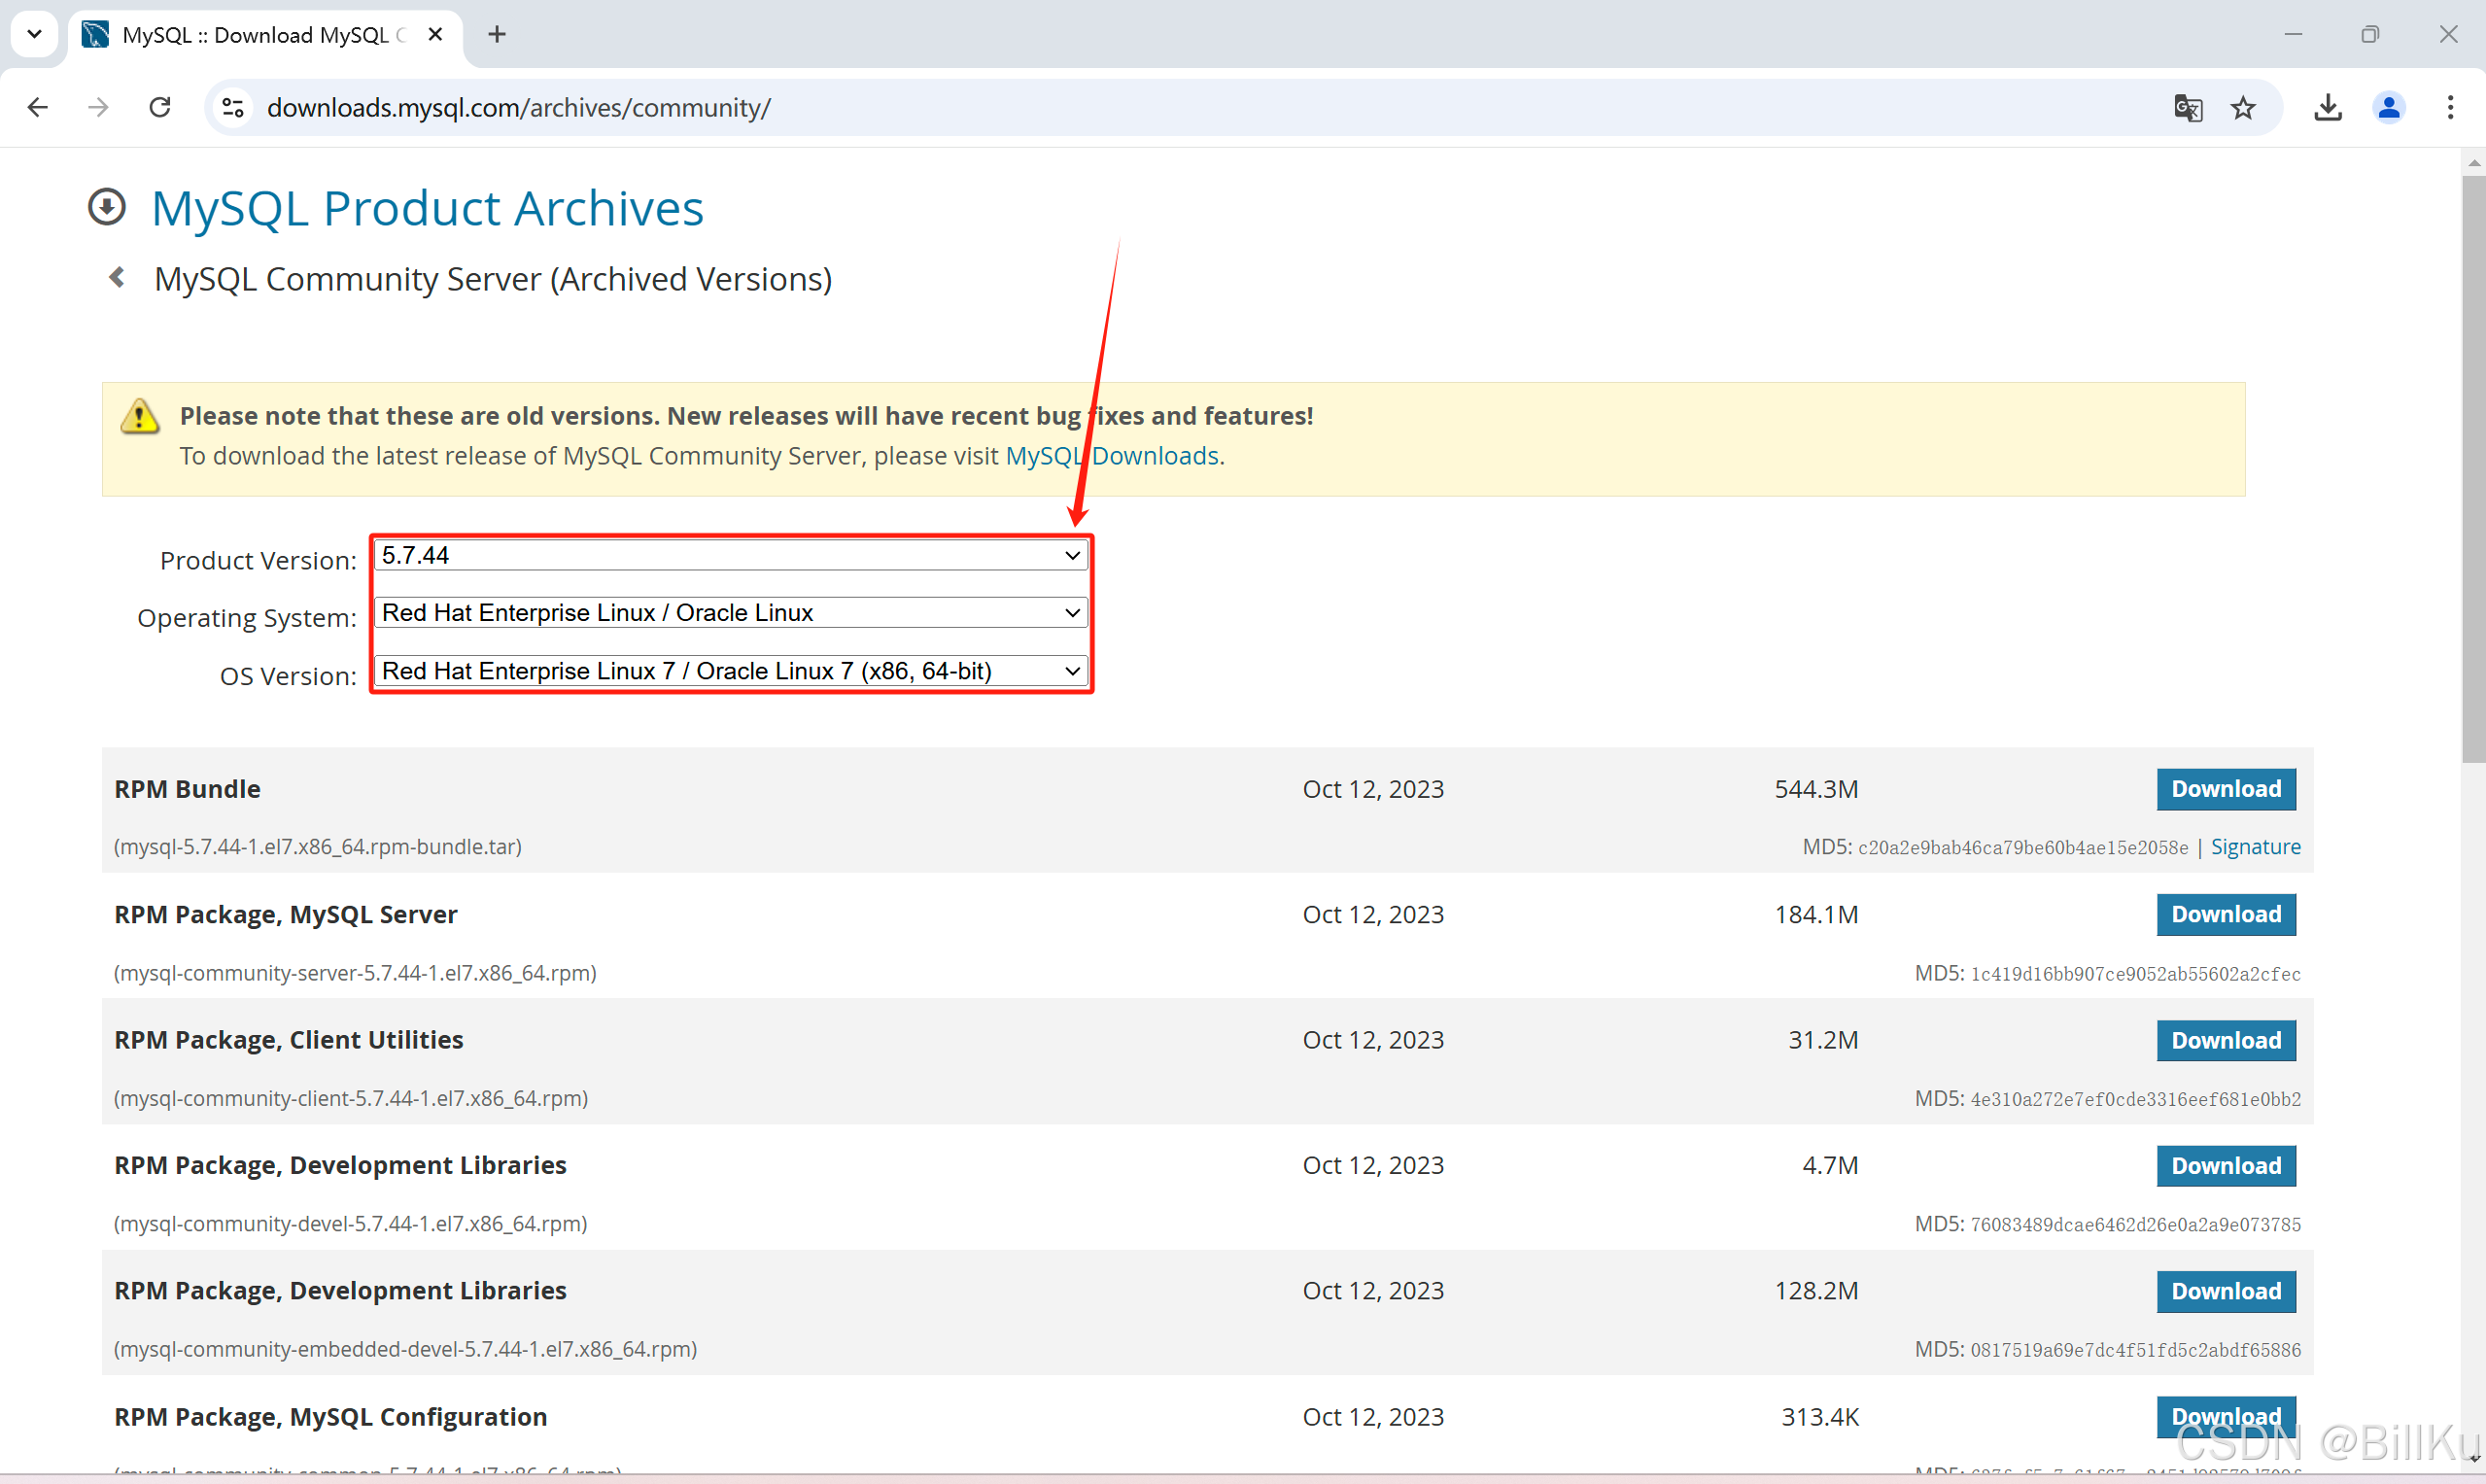The image size is (2486, 1484).
Task: Click the 184.1M size value
Action: tap(1816, 914)
